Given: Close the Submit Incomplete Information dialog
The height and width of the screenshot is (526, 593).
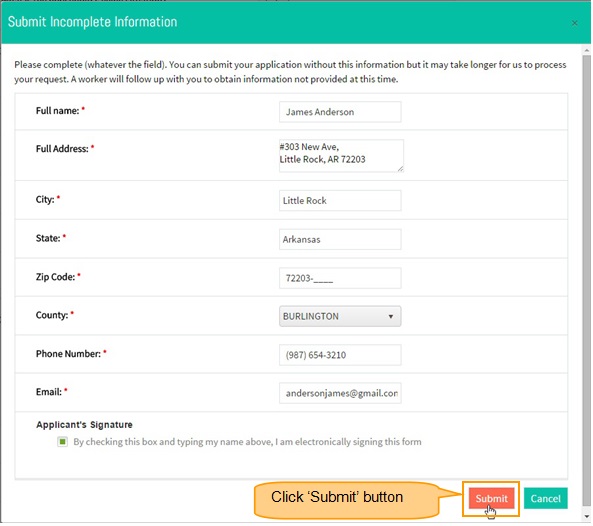Looking at the screenshot, I should [574, 23].
